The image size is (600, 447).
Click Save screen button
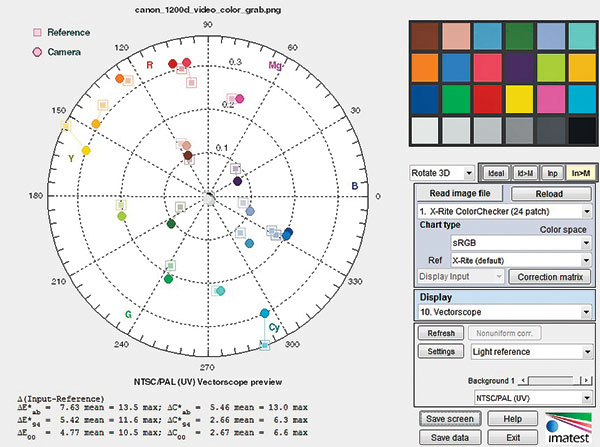450,419
